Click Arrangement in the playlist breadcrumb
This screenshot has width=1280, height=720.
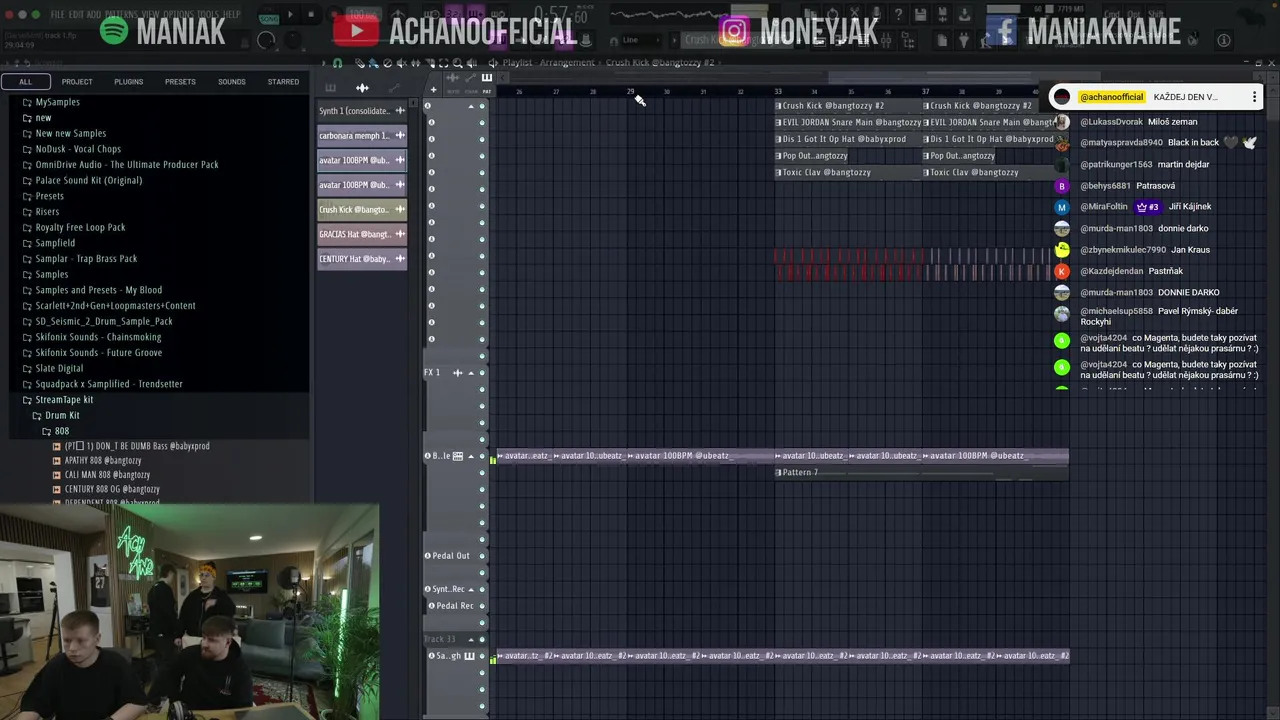point(567,62)
